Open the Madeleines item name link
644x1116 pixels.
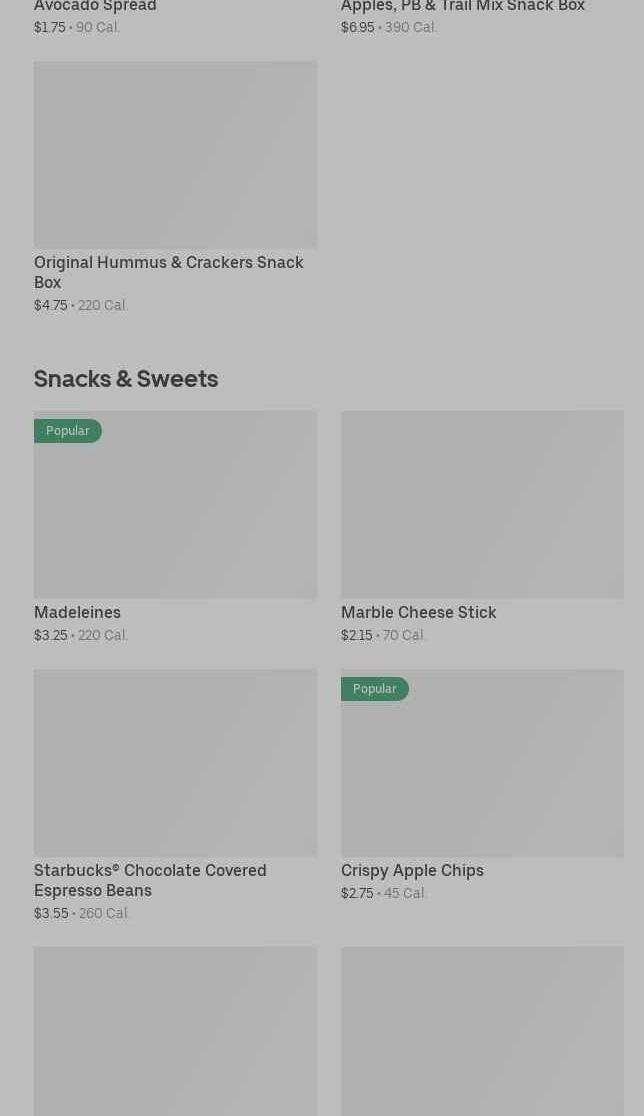tap(77, 612)
